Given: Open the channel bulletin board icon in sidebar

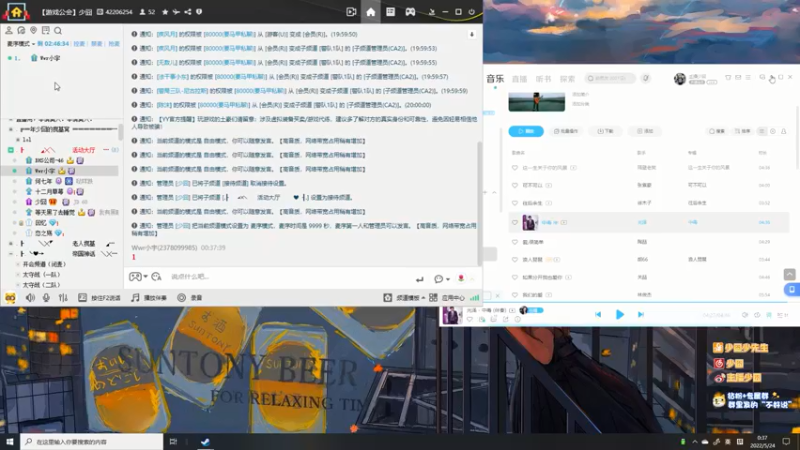Looking at the screenshot, I should [45, 31].
